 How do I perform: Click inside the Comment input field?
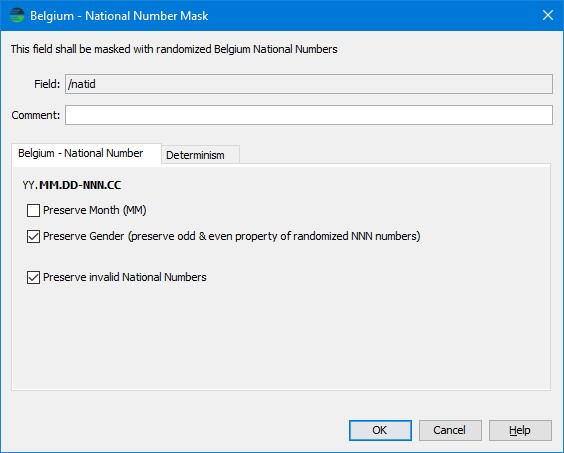(x=309, y=115)
